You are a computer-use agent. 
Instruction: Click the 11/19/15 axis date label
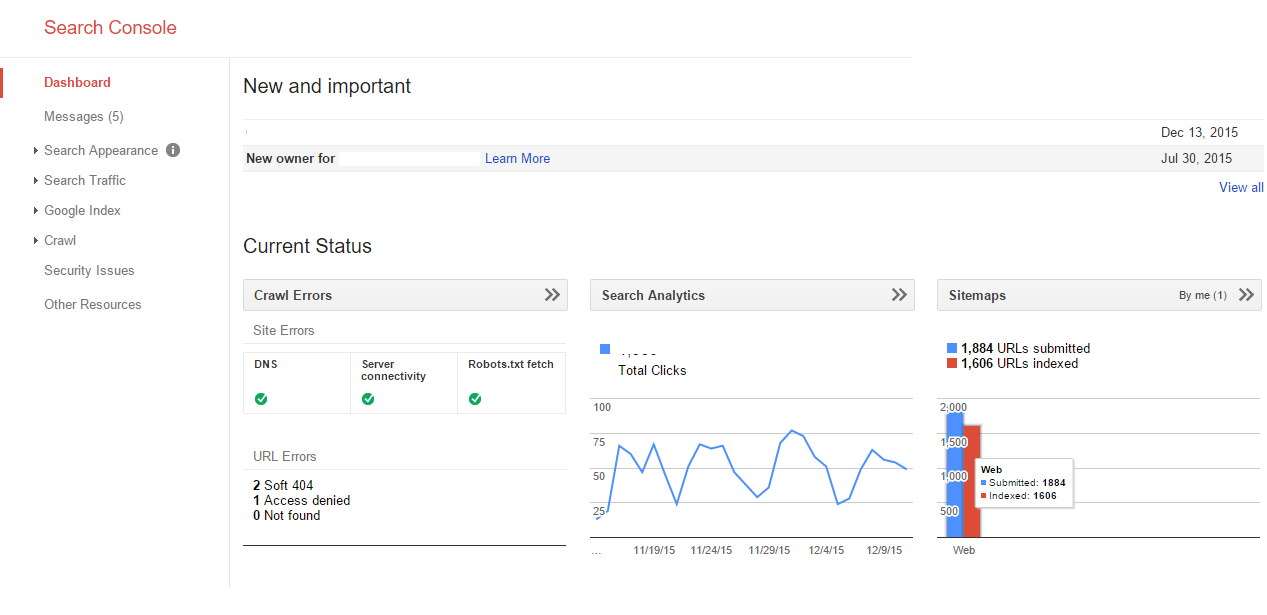click(x=655, y=550)
